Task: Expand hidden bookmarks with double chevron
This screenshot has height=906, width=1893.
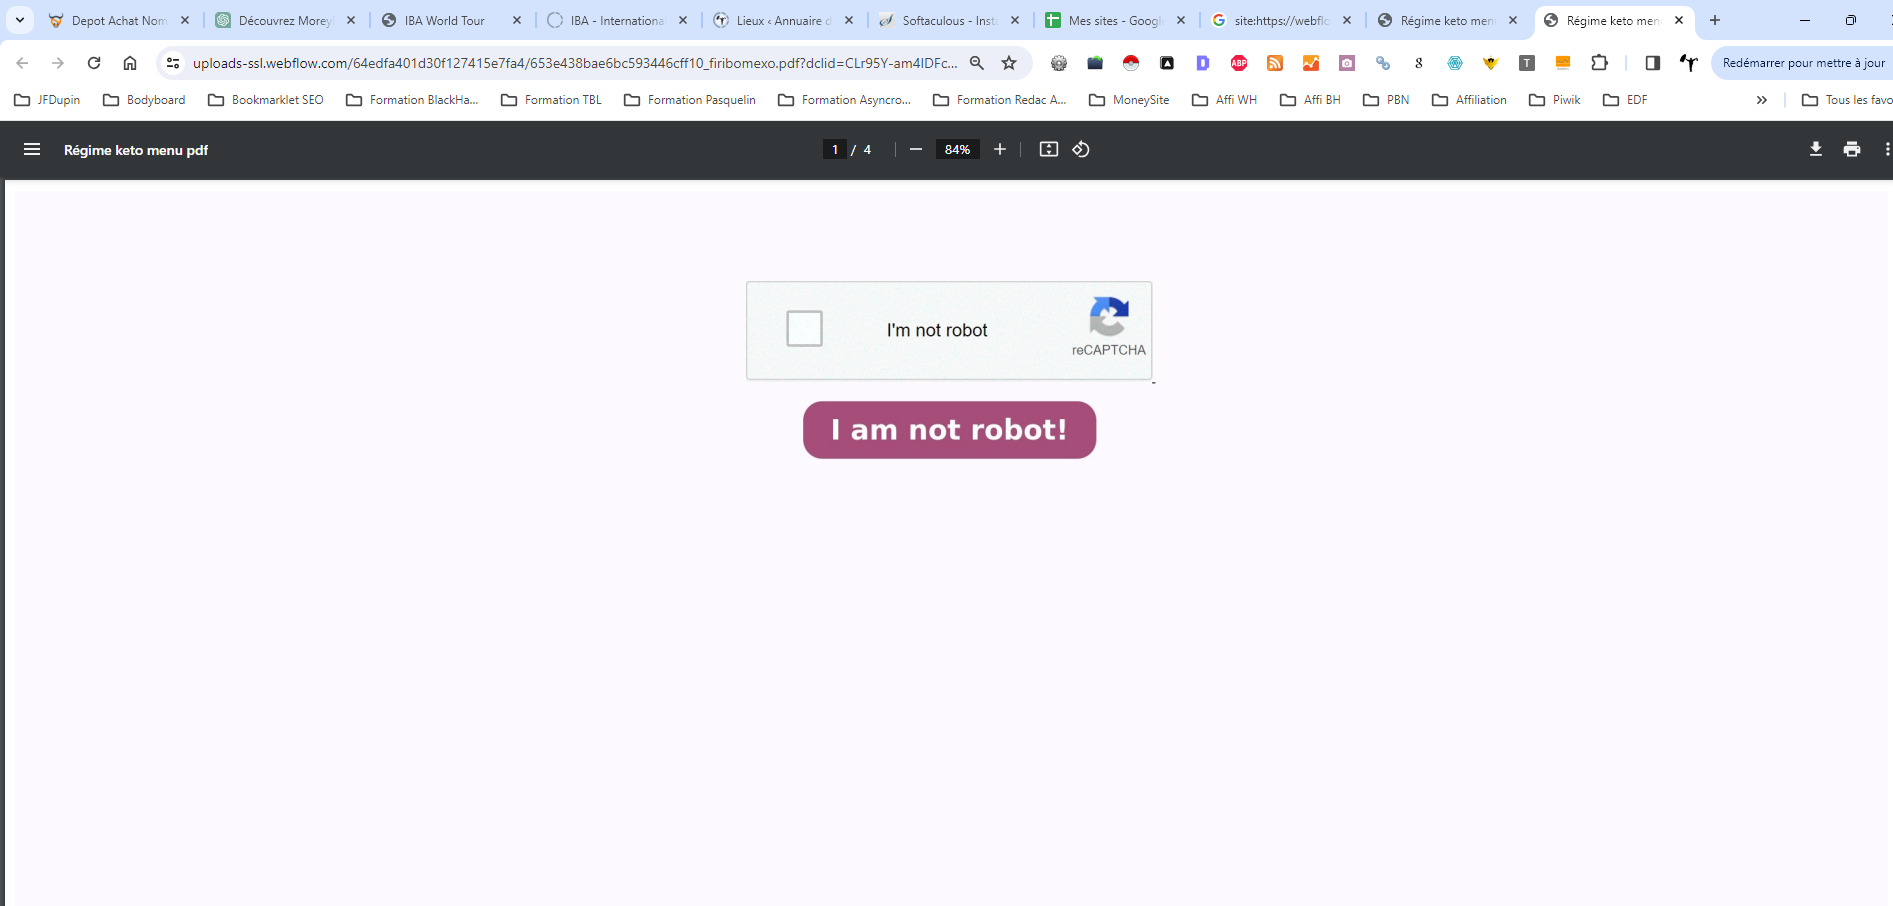Action: tap(1761, 100)
